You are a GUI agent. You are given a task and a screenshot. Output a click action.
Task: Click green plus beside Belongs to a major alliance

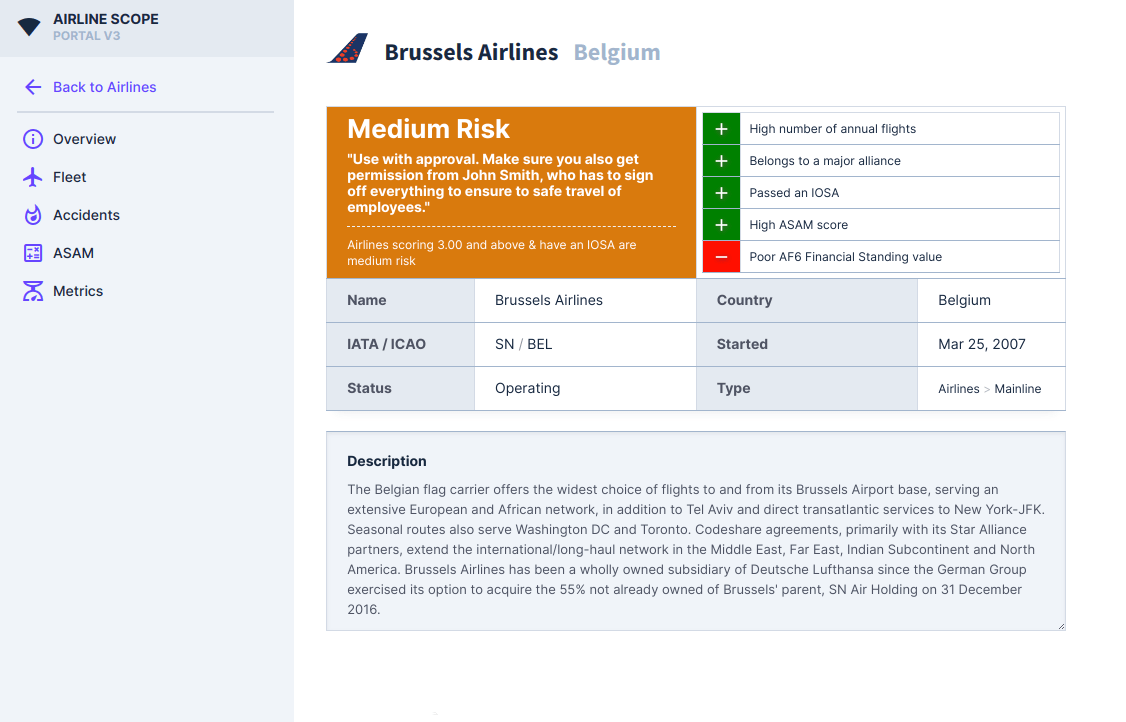pos(721,161)
